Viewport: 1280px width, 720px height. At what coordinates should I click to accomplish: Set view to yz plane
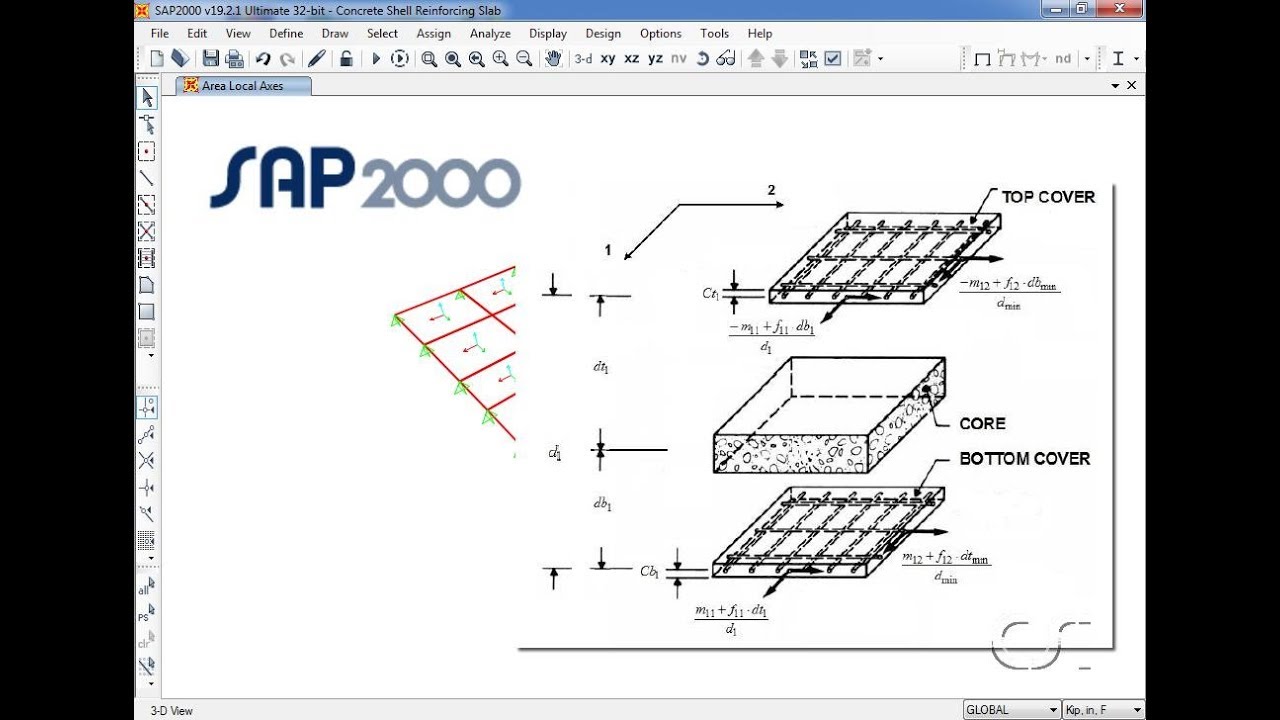pyautogui.click(x=655, y=59)
